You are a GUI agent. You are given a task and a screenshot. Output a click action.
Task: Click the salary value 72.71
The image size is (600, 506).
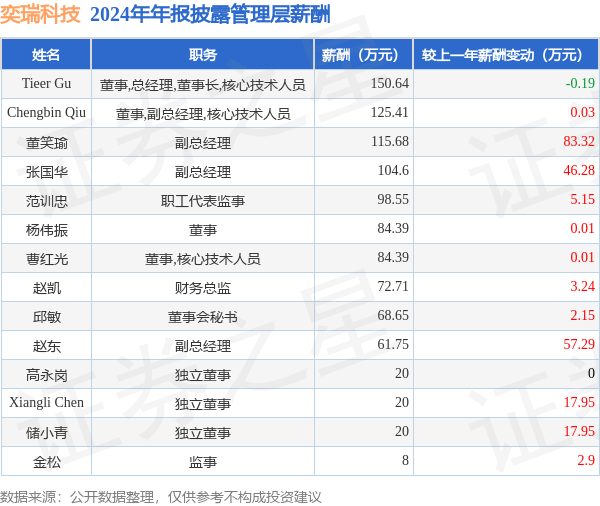(393, 286)
